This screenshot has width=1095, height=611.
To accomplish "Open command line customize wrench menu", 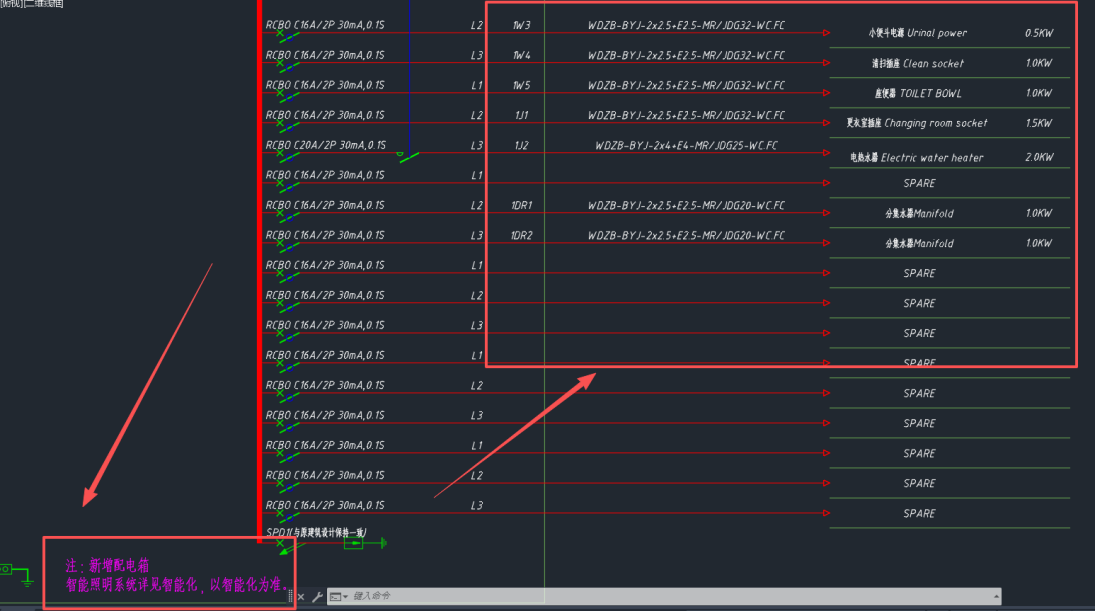I will 317,597.
